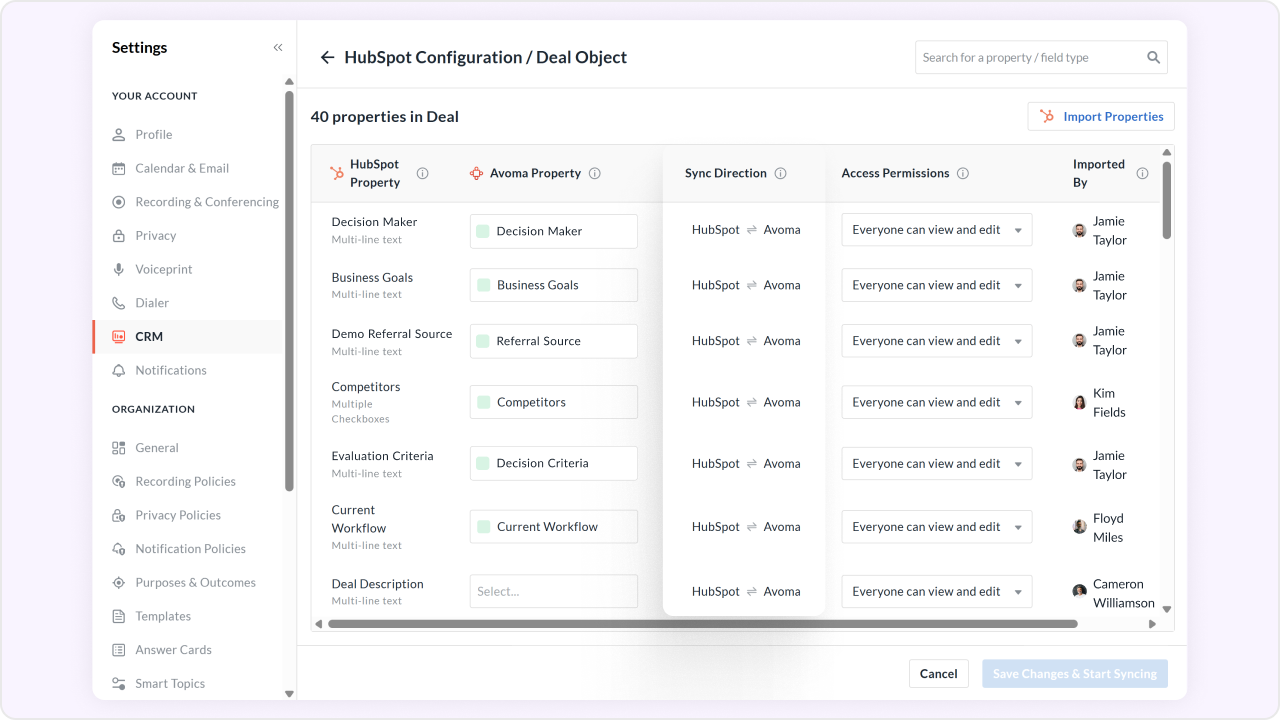Click the Privacy lock icon
This screenshot has height=720, width=1280.
(119, 236)
